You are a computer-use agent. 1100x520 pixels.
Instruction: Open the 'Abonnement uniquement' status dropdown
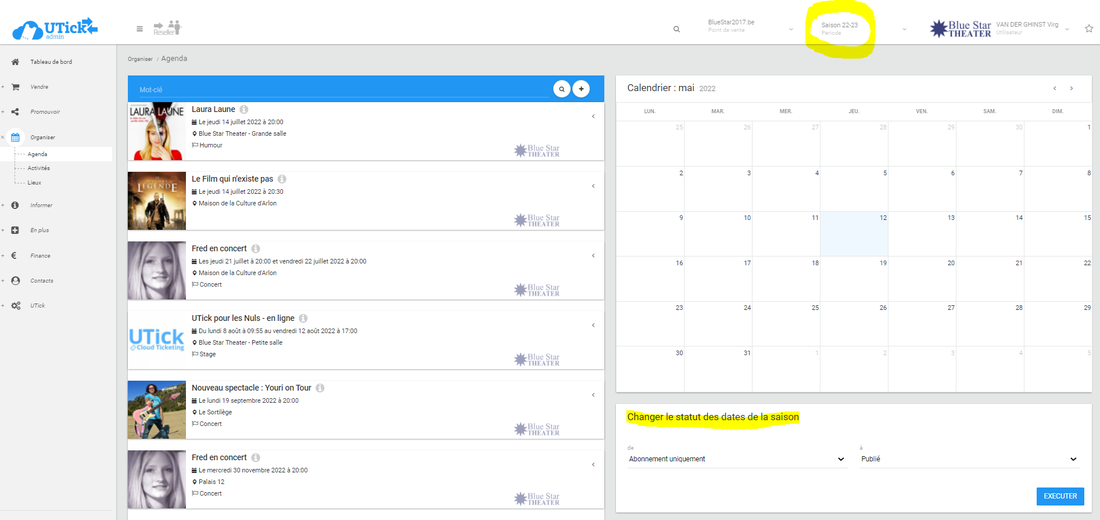[737, 459]
